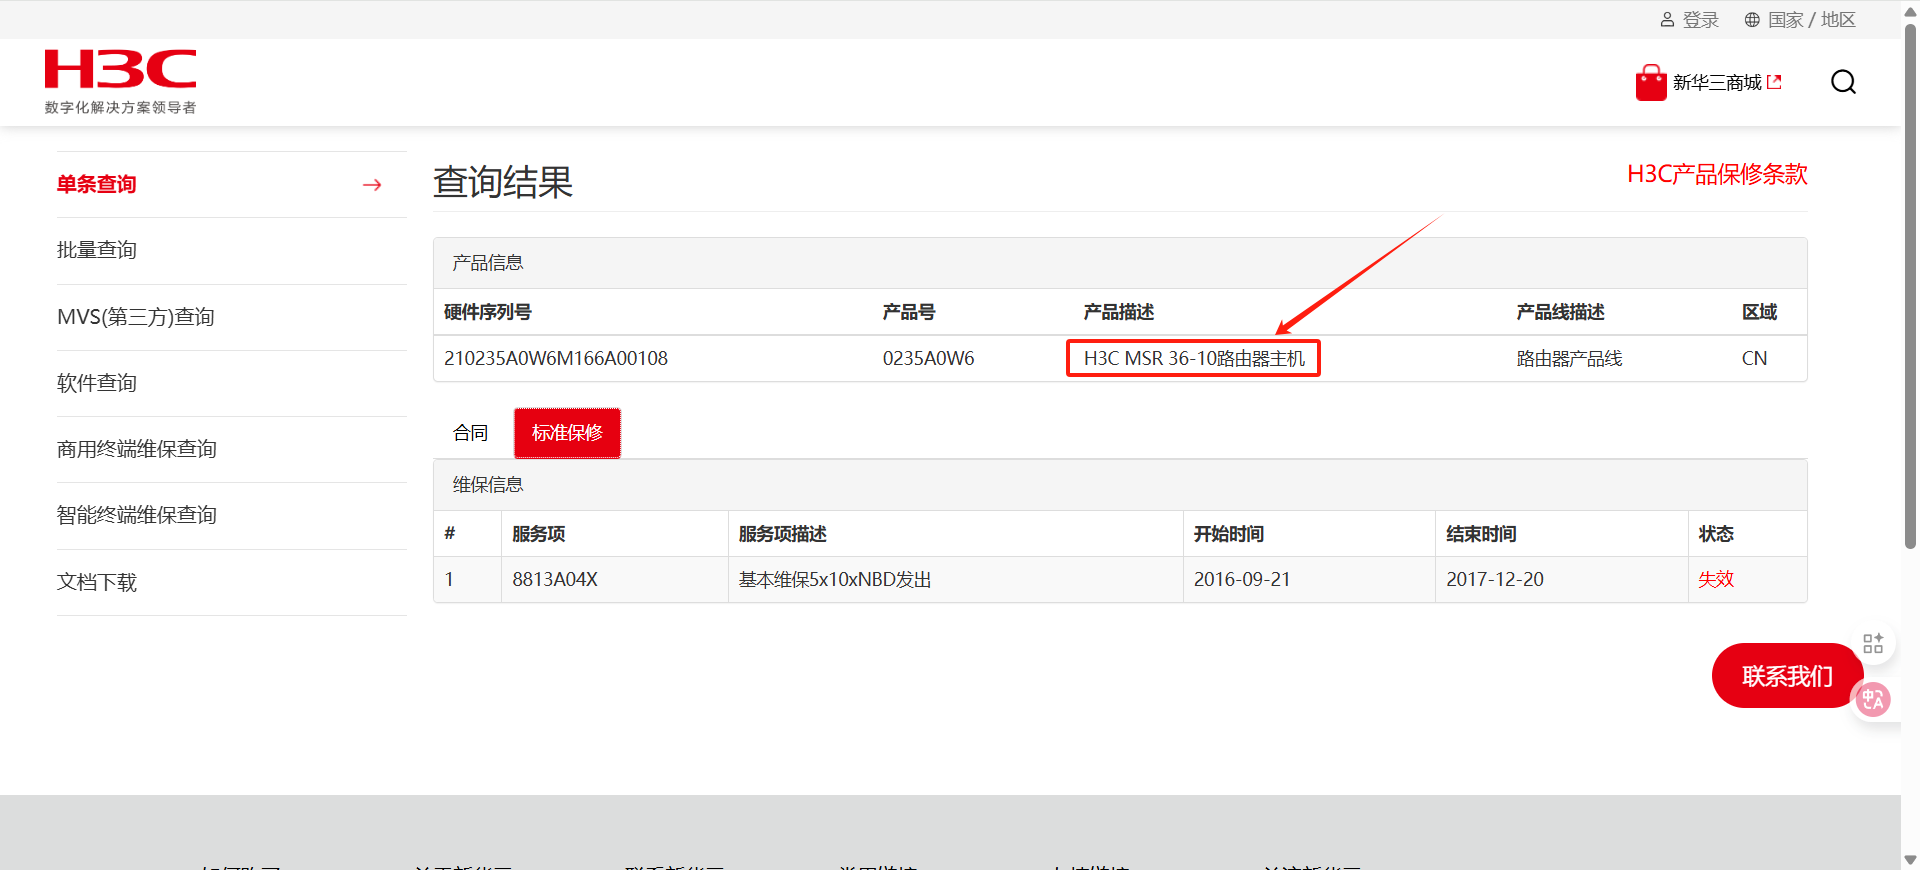Viewport: 1920px width, 870px height.
Task: Click 路由器产品线 cell
Action: coord(1569,358)
